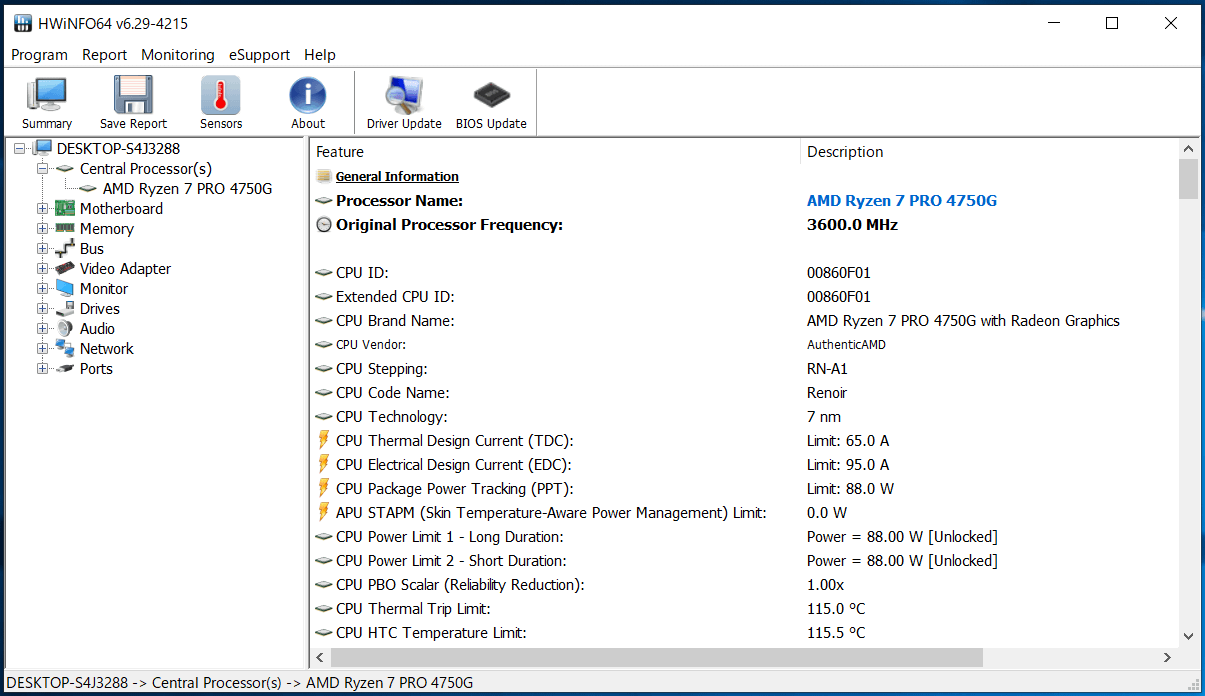The image size is (1205, 696).
Task: Click the horizontal scrollbar right arrow
Action: click(x=1167, y=657)
